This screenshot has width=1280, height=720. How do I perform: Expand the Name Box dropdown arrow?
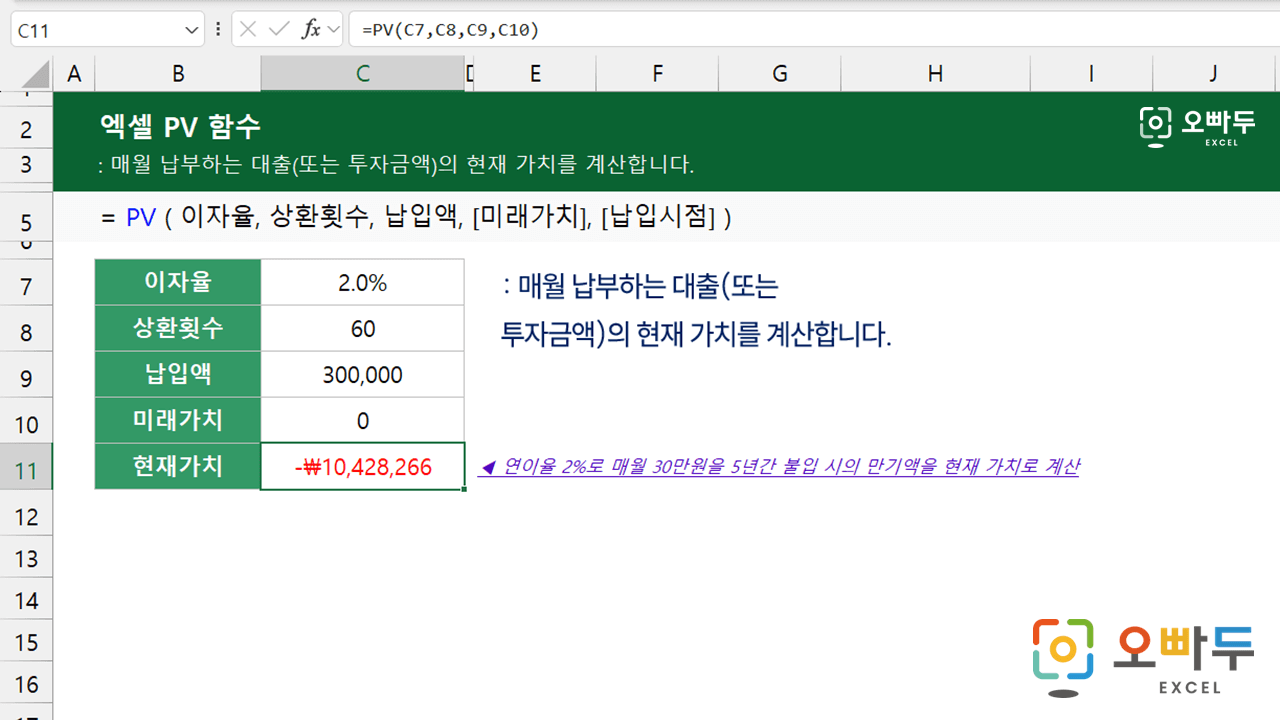[x=191, y=30]
